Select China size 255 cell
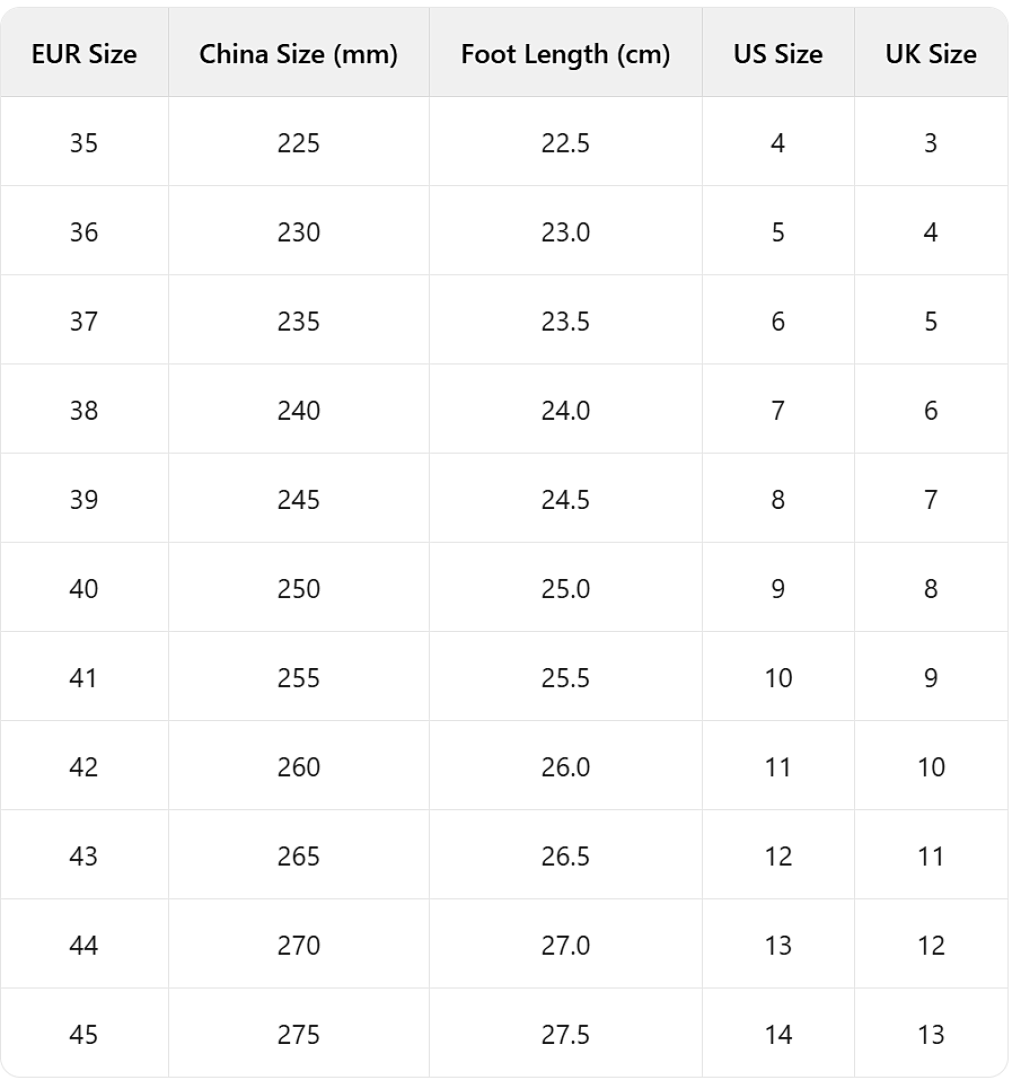The image size is (1012, 1080). [298, 678]
